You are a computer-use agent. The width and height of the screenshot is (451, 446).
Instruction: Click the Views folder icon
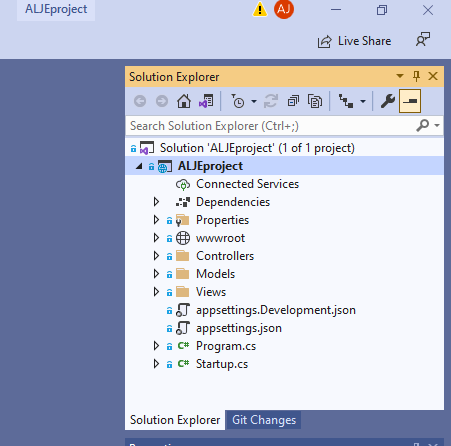pyautogui.click(x=182, y=292)
